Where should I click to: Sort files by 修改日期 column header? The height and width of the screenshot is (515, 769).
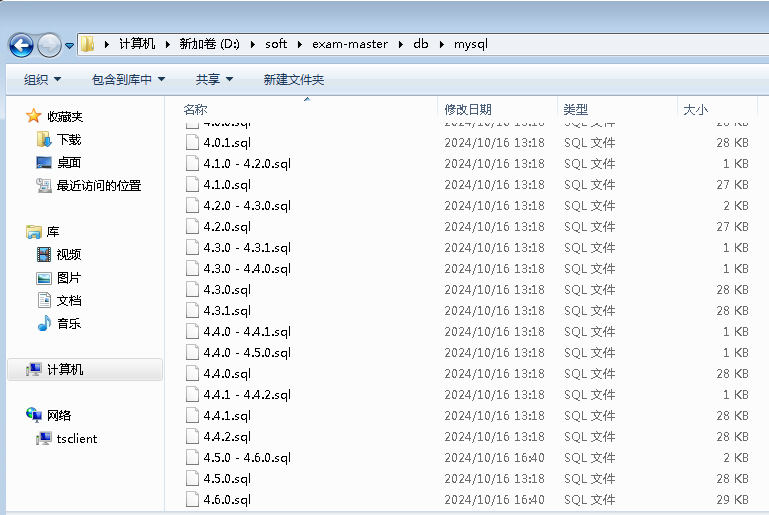click(468, 110)
